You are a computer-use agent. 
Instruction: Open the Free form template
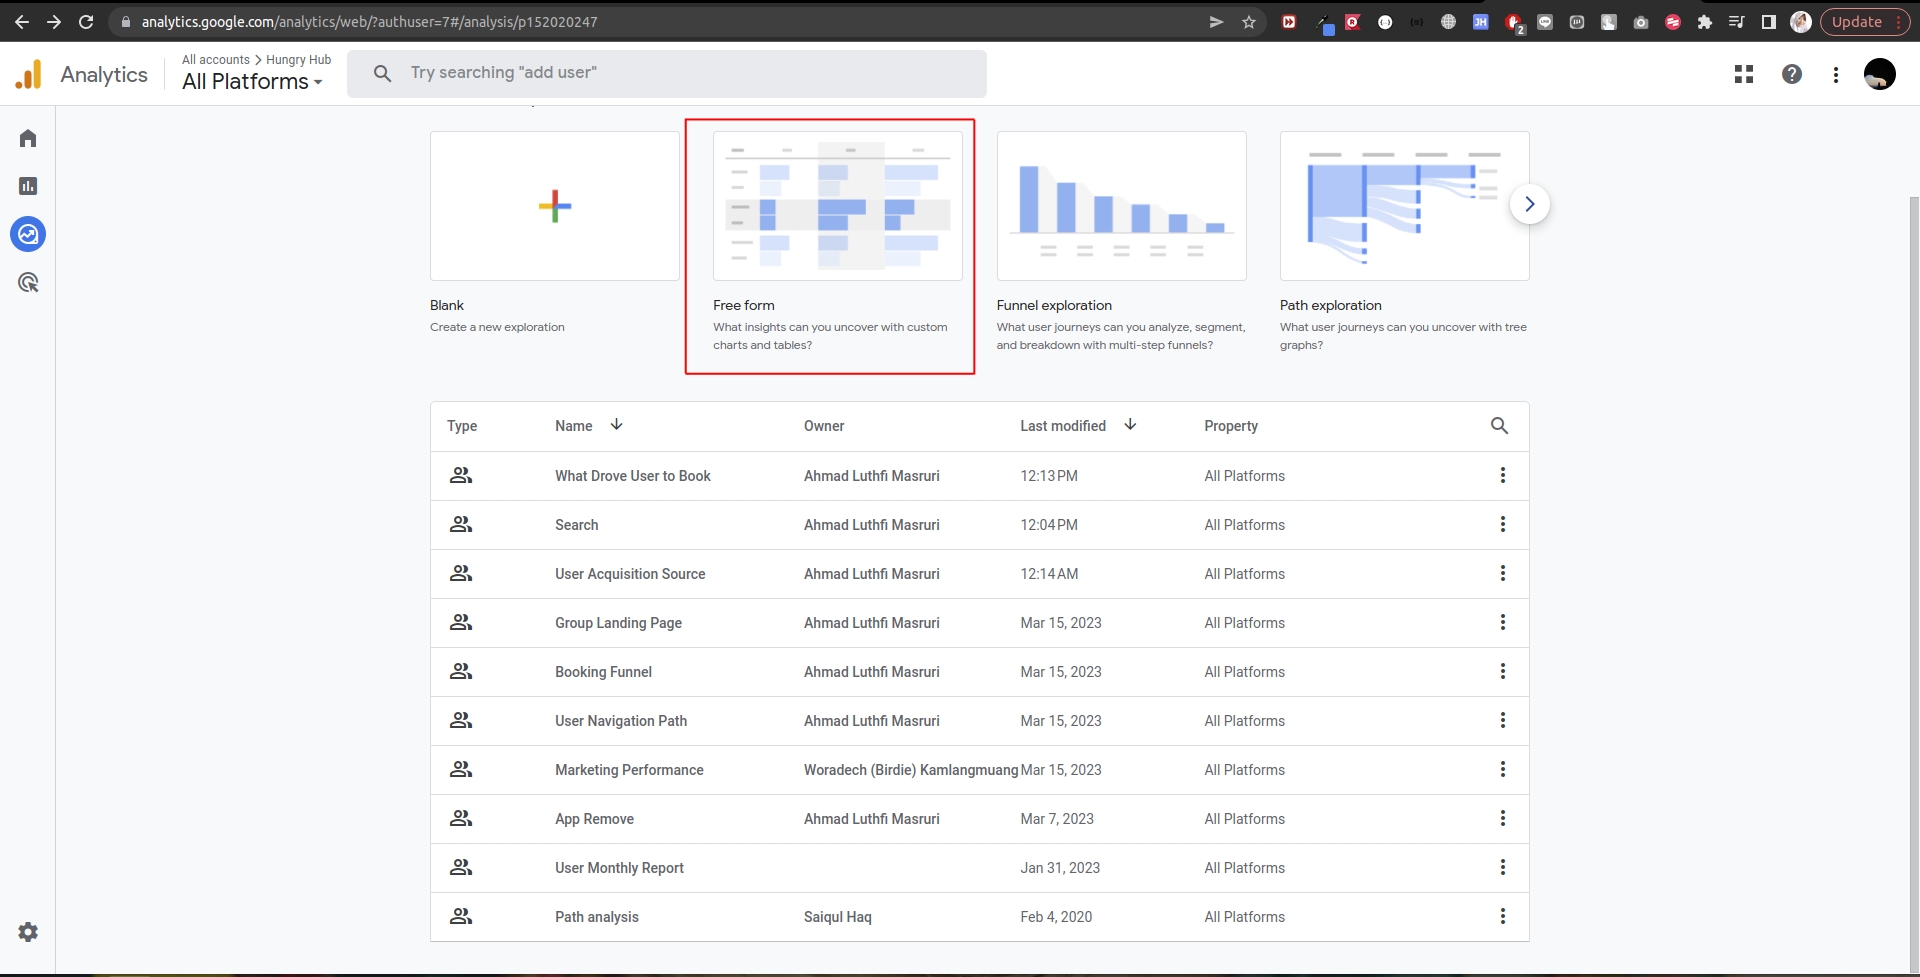(x=837, y=206)
